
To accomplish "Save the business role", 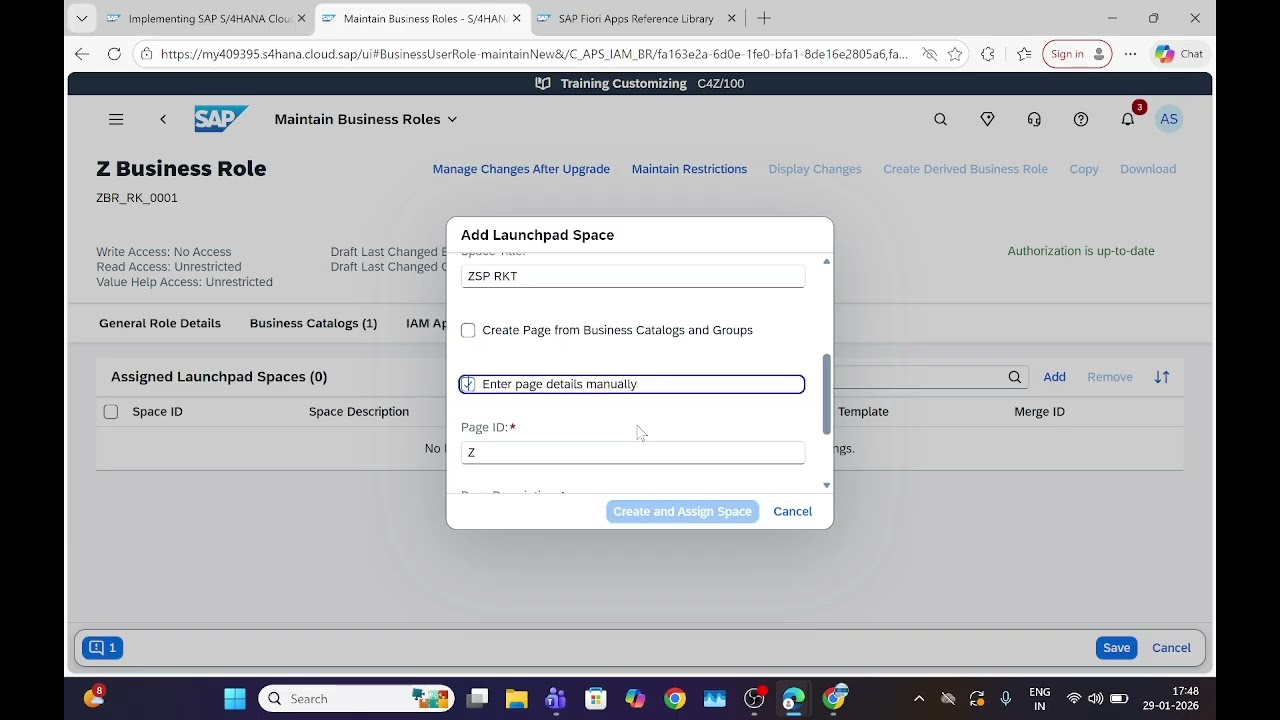I will (1116, 648).
